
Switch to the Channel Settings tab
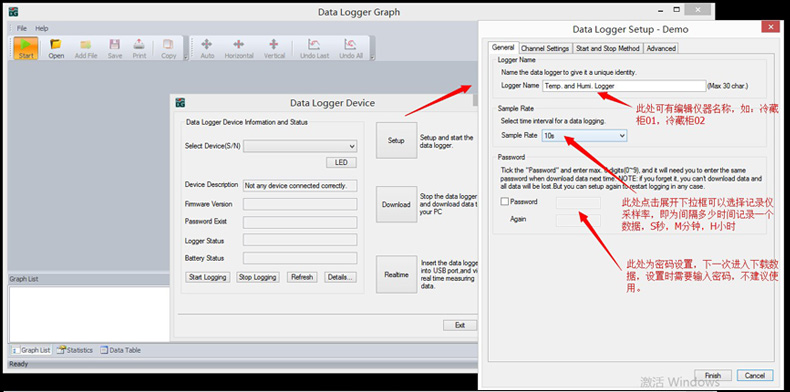[545, 48]
